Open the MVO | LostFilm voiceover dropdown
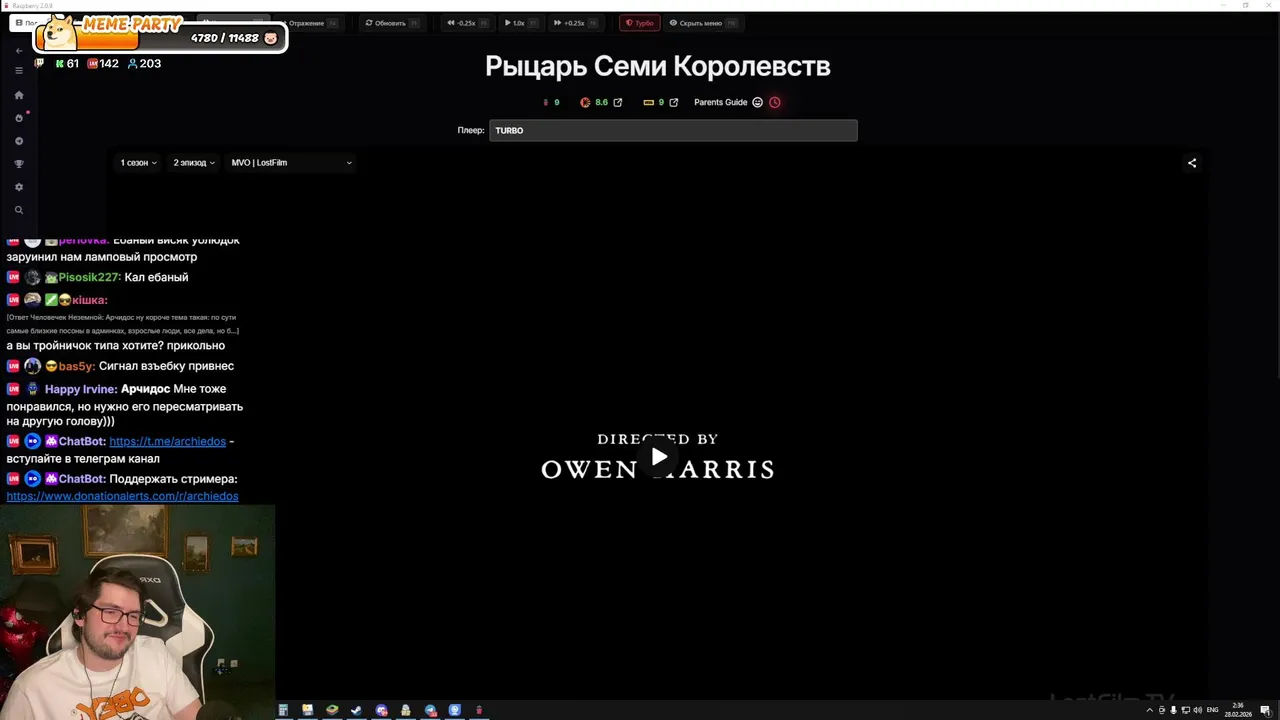This screenshot has height=720, width=1280. pos(291,163)
